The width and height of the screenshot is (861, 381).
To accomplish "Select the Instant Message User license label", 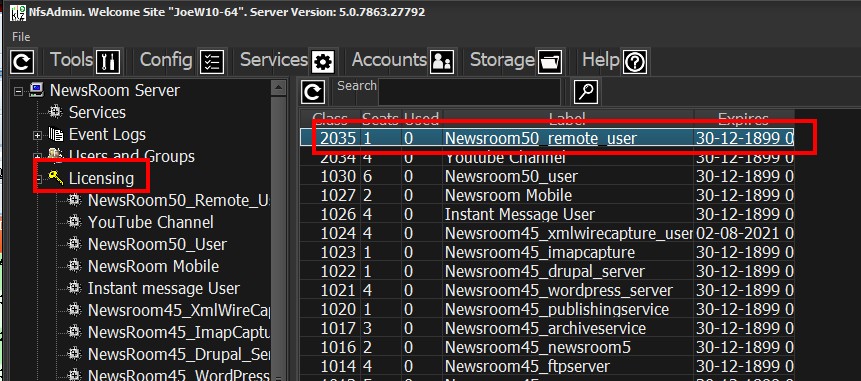I will 519,215.
